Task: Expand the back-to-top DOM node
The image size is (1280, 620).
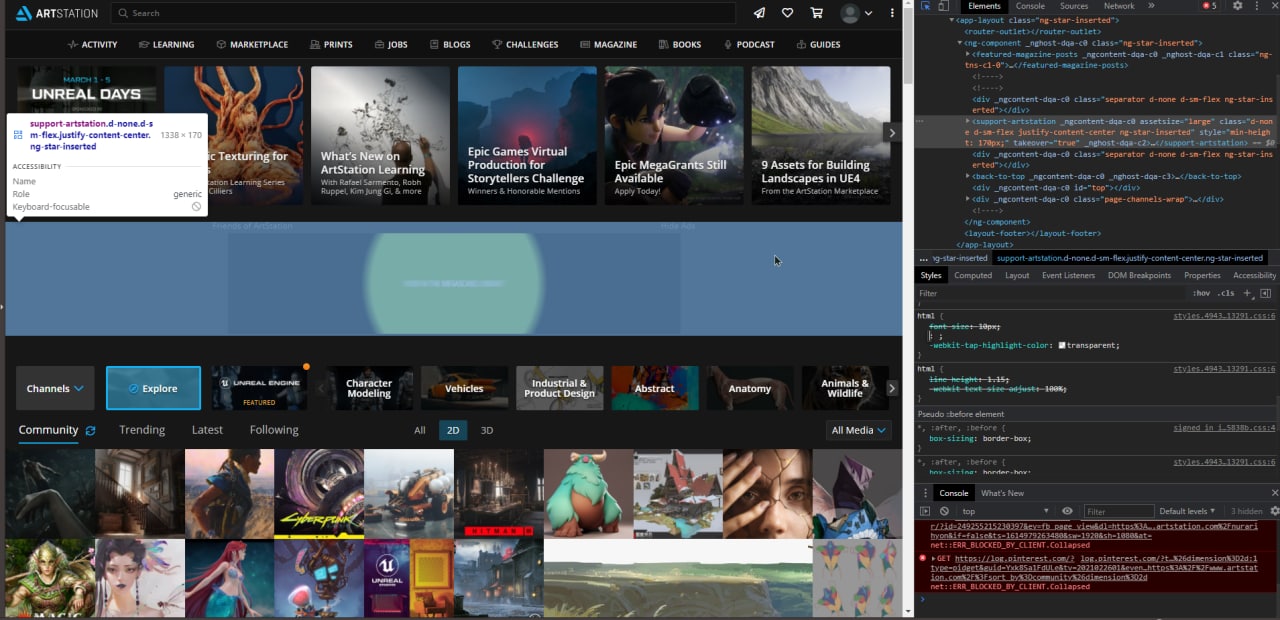Action: tap(968, 176)
